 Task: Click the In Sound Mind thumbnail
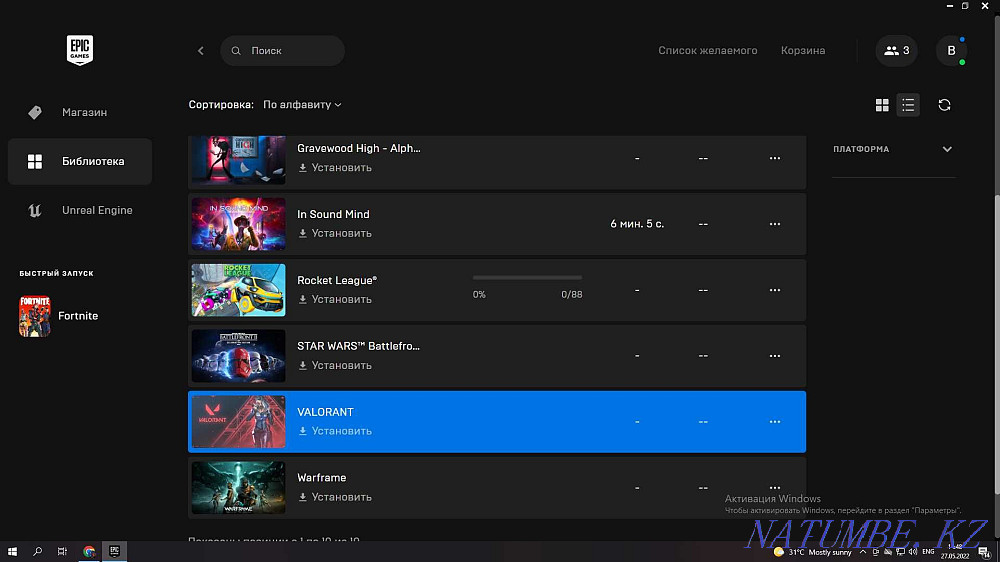tap(239, 224)
